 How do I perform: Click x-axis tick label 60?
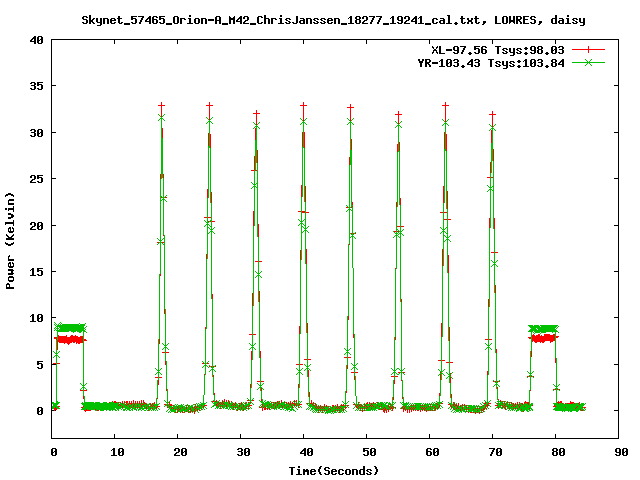click(432, 452)
